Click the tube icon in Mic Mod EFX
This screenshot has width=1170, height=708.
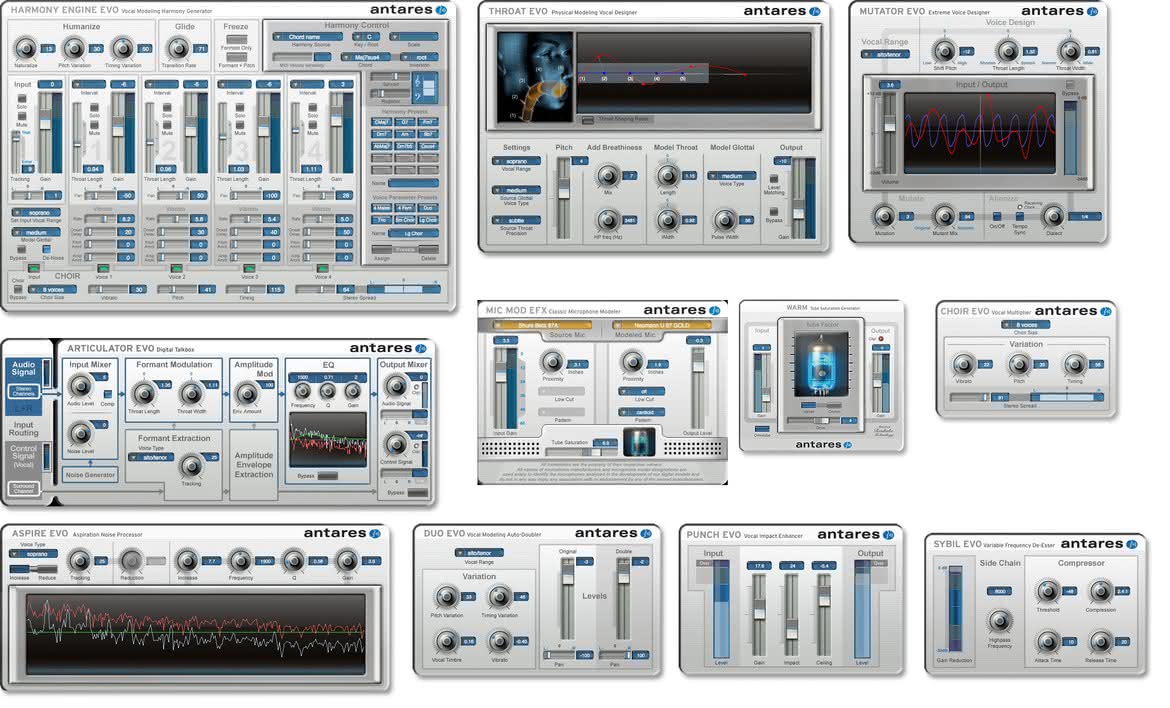pyautogui.click(x=638, y=442)
